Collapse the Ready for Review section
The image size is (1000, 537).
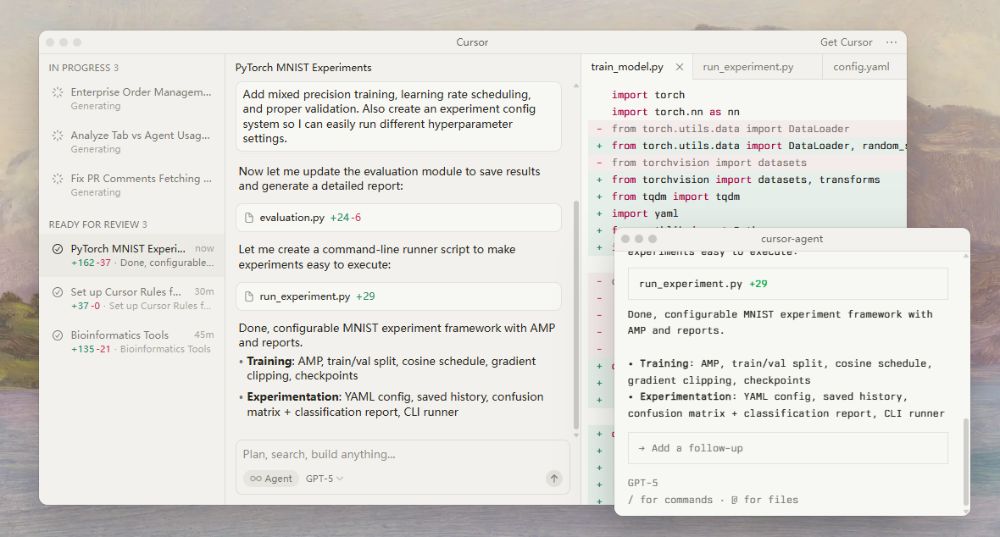(97, 224)
